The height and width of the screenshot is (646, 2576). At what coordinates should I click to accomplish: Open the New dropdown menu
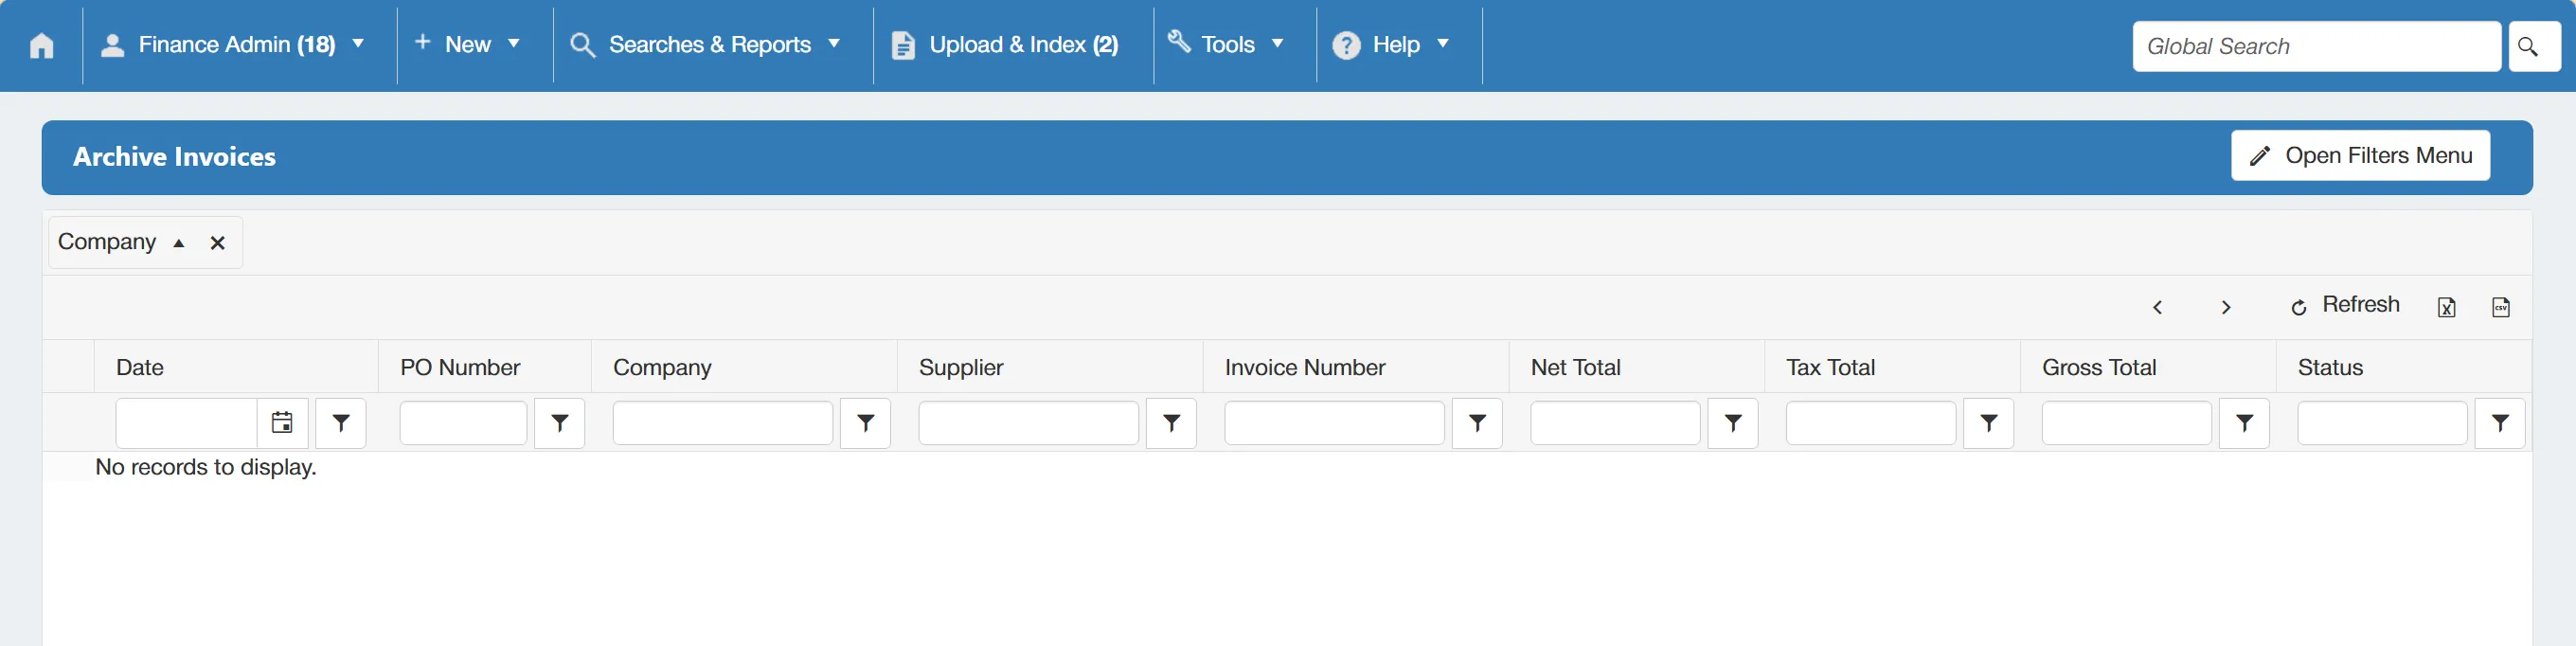tap(467, 45)
